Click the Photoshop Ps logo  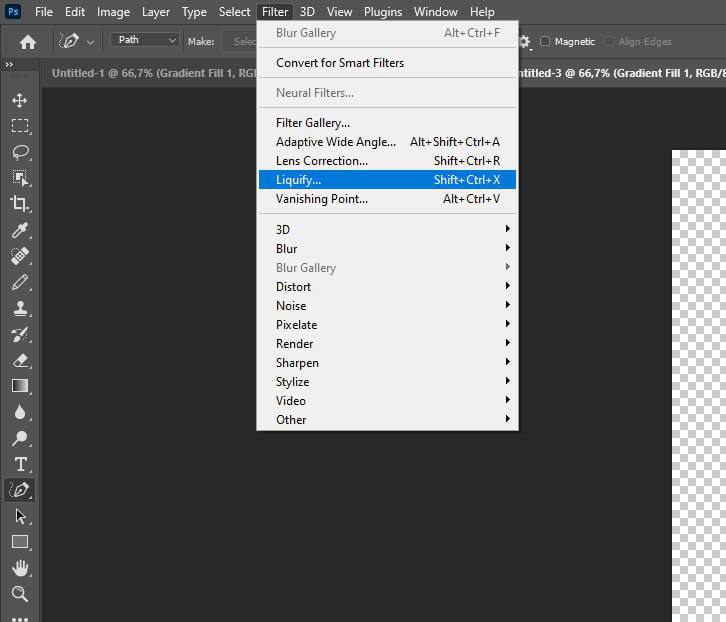pyautogui.click(x=13, y=12)
